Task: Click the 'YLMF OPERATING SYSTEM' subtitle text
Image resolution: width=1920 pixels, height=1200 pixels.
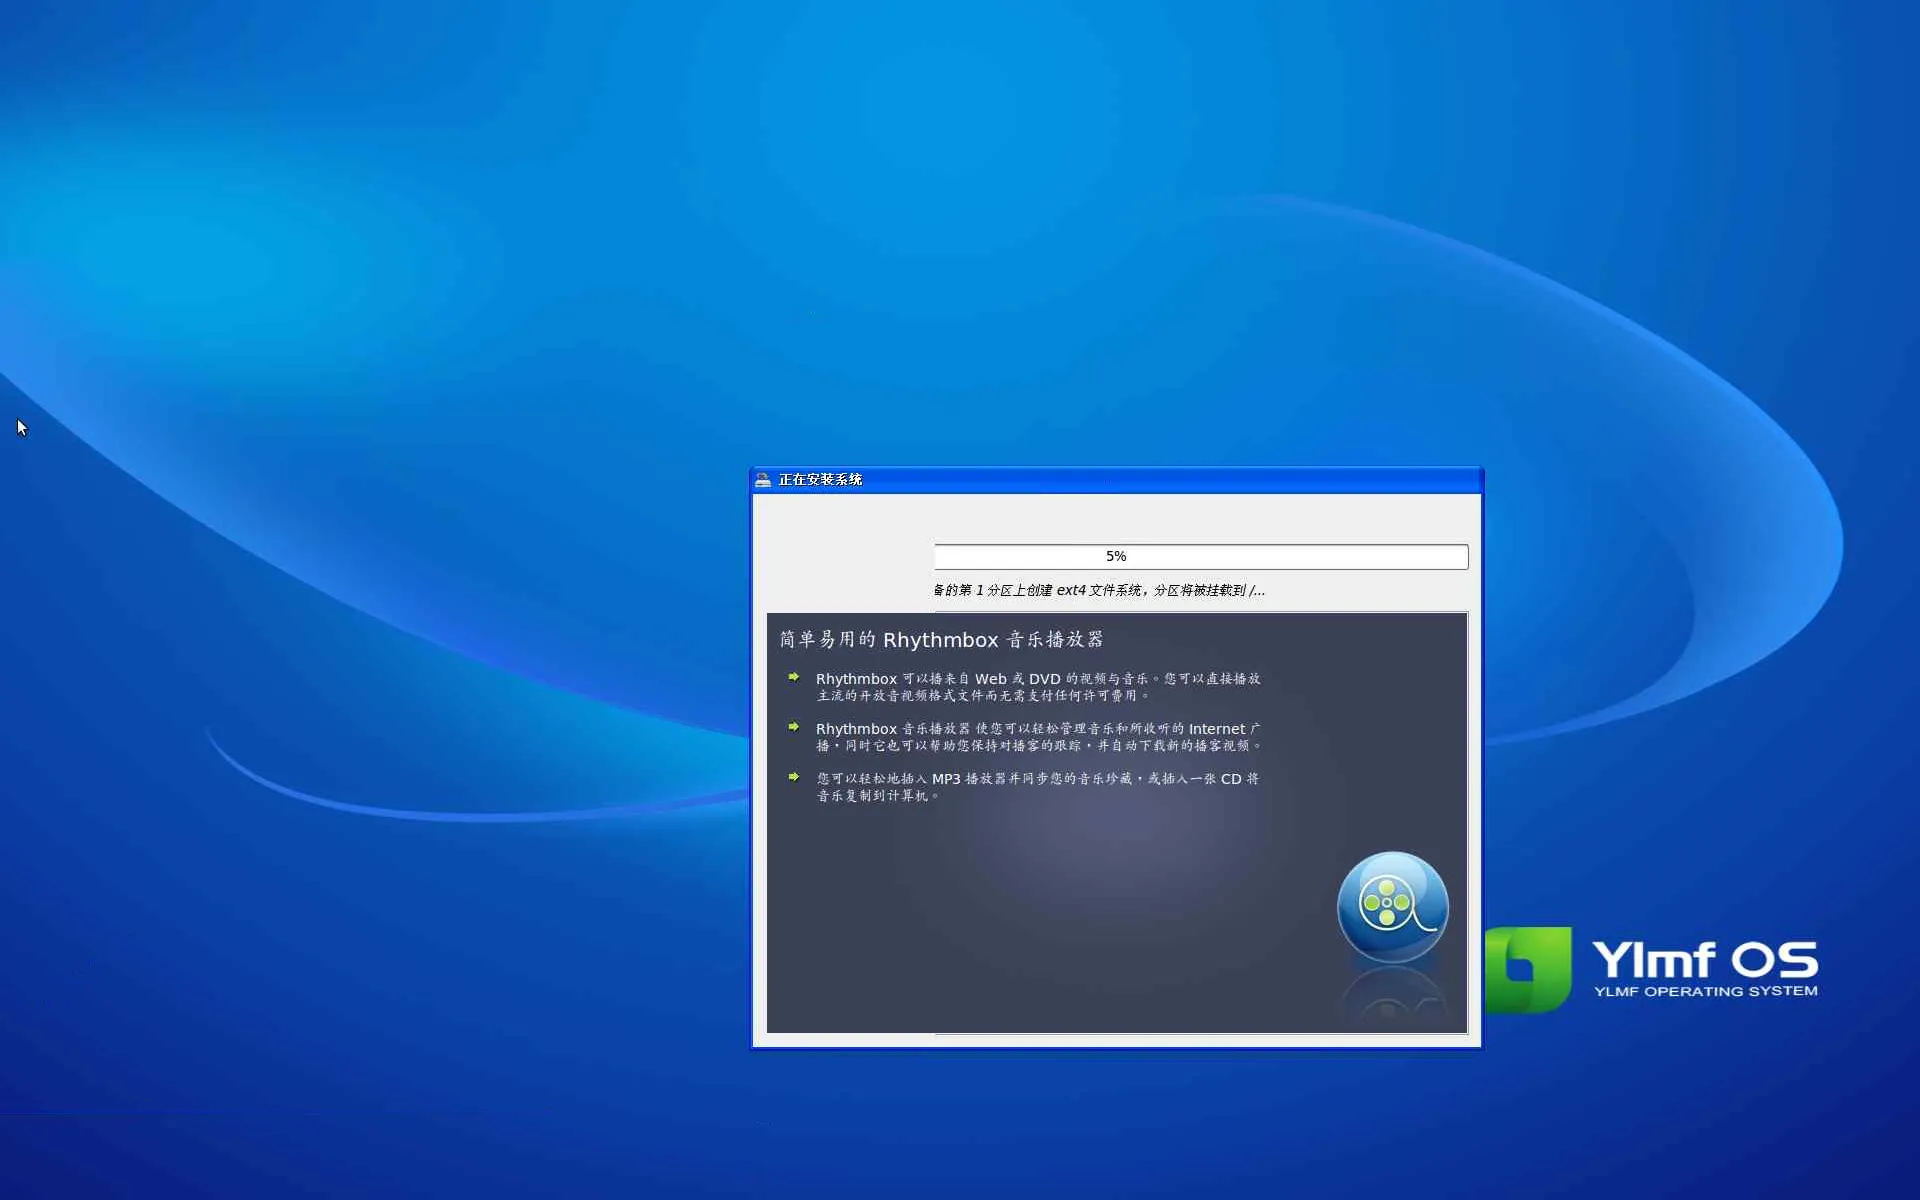Action: 1705,991
